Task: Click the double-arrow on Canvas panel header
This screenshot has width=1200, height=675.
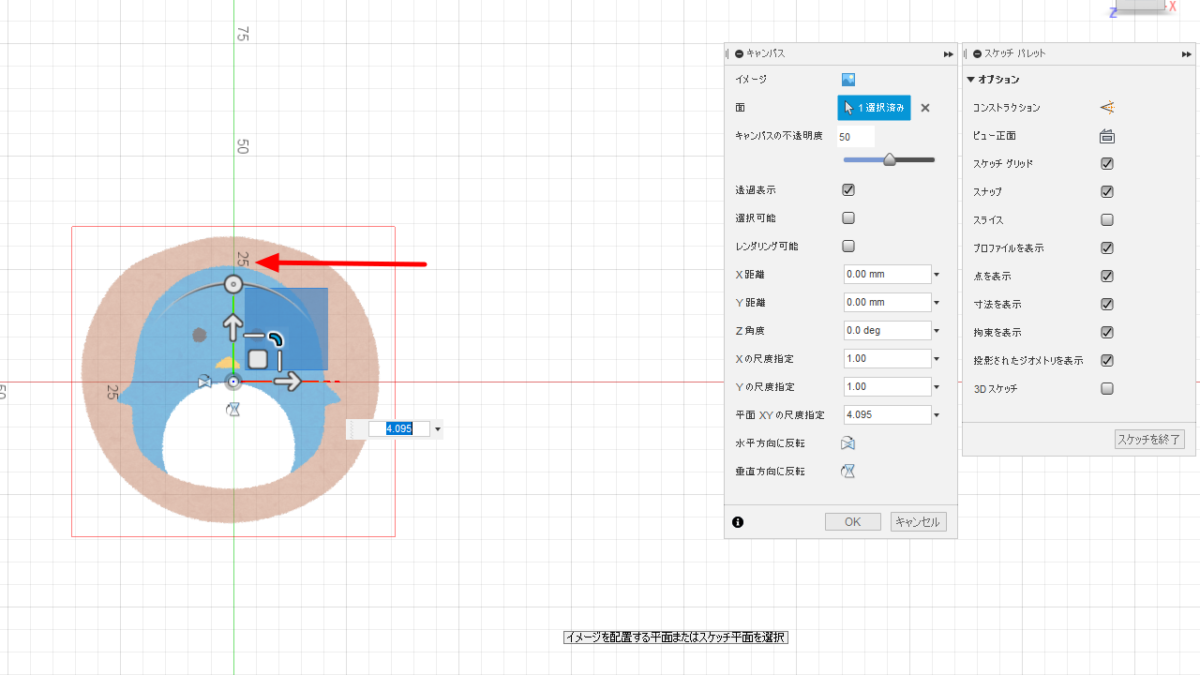Action: coord(948,54)
